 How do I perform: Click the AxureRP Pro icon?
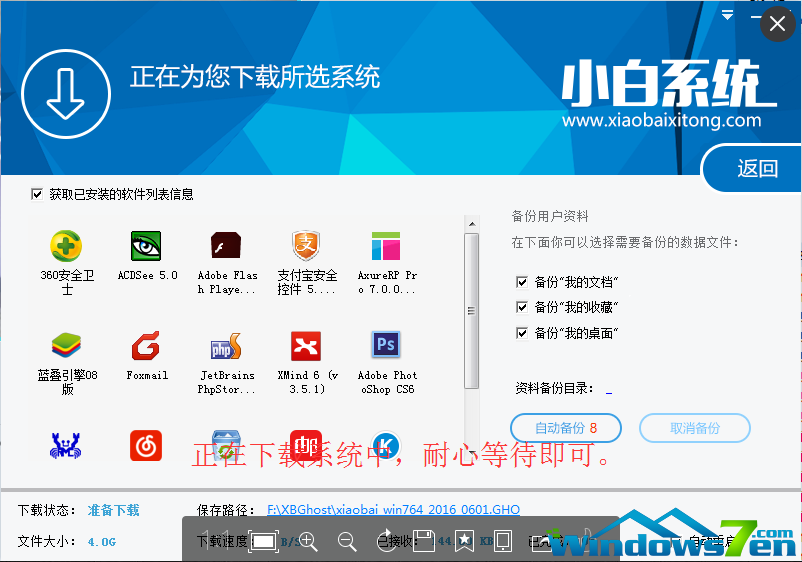pos(387,246)
